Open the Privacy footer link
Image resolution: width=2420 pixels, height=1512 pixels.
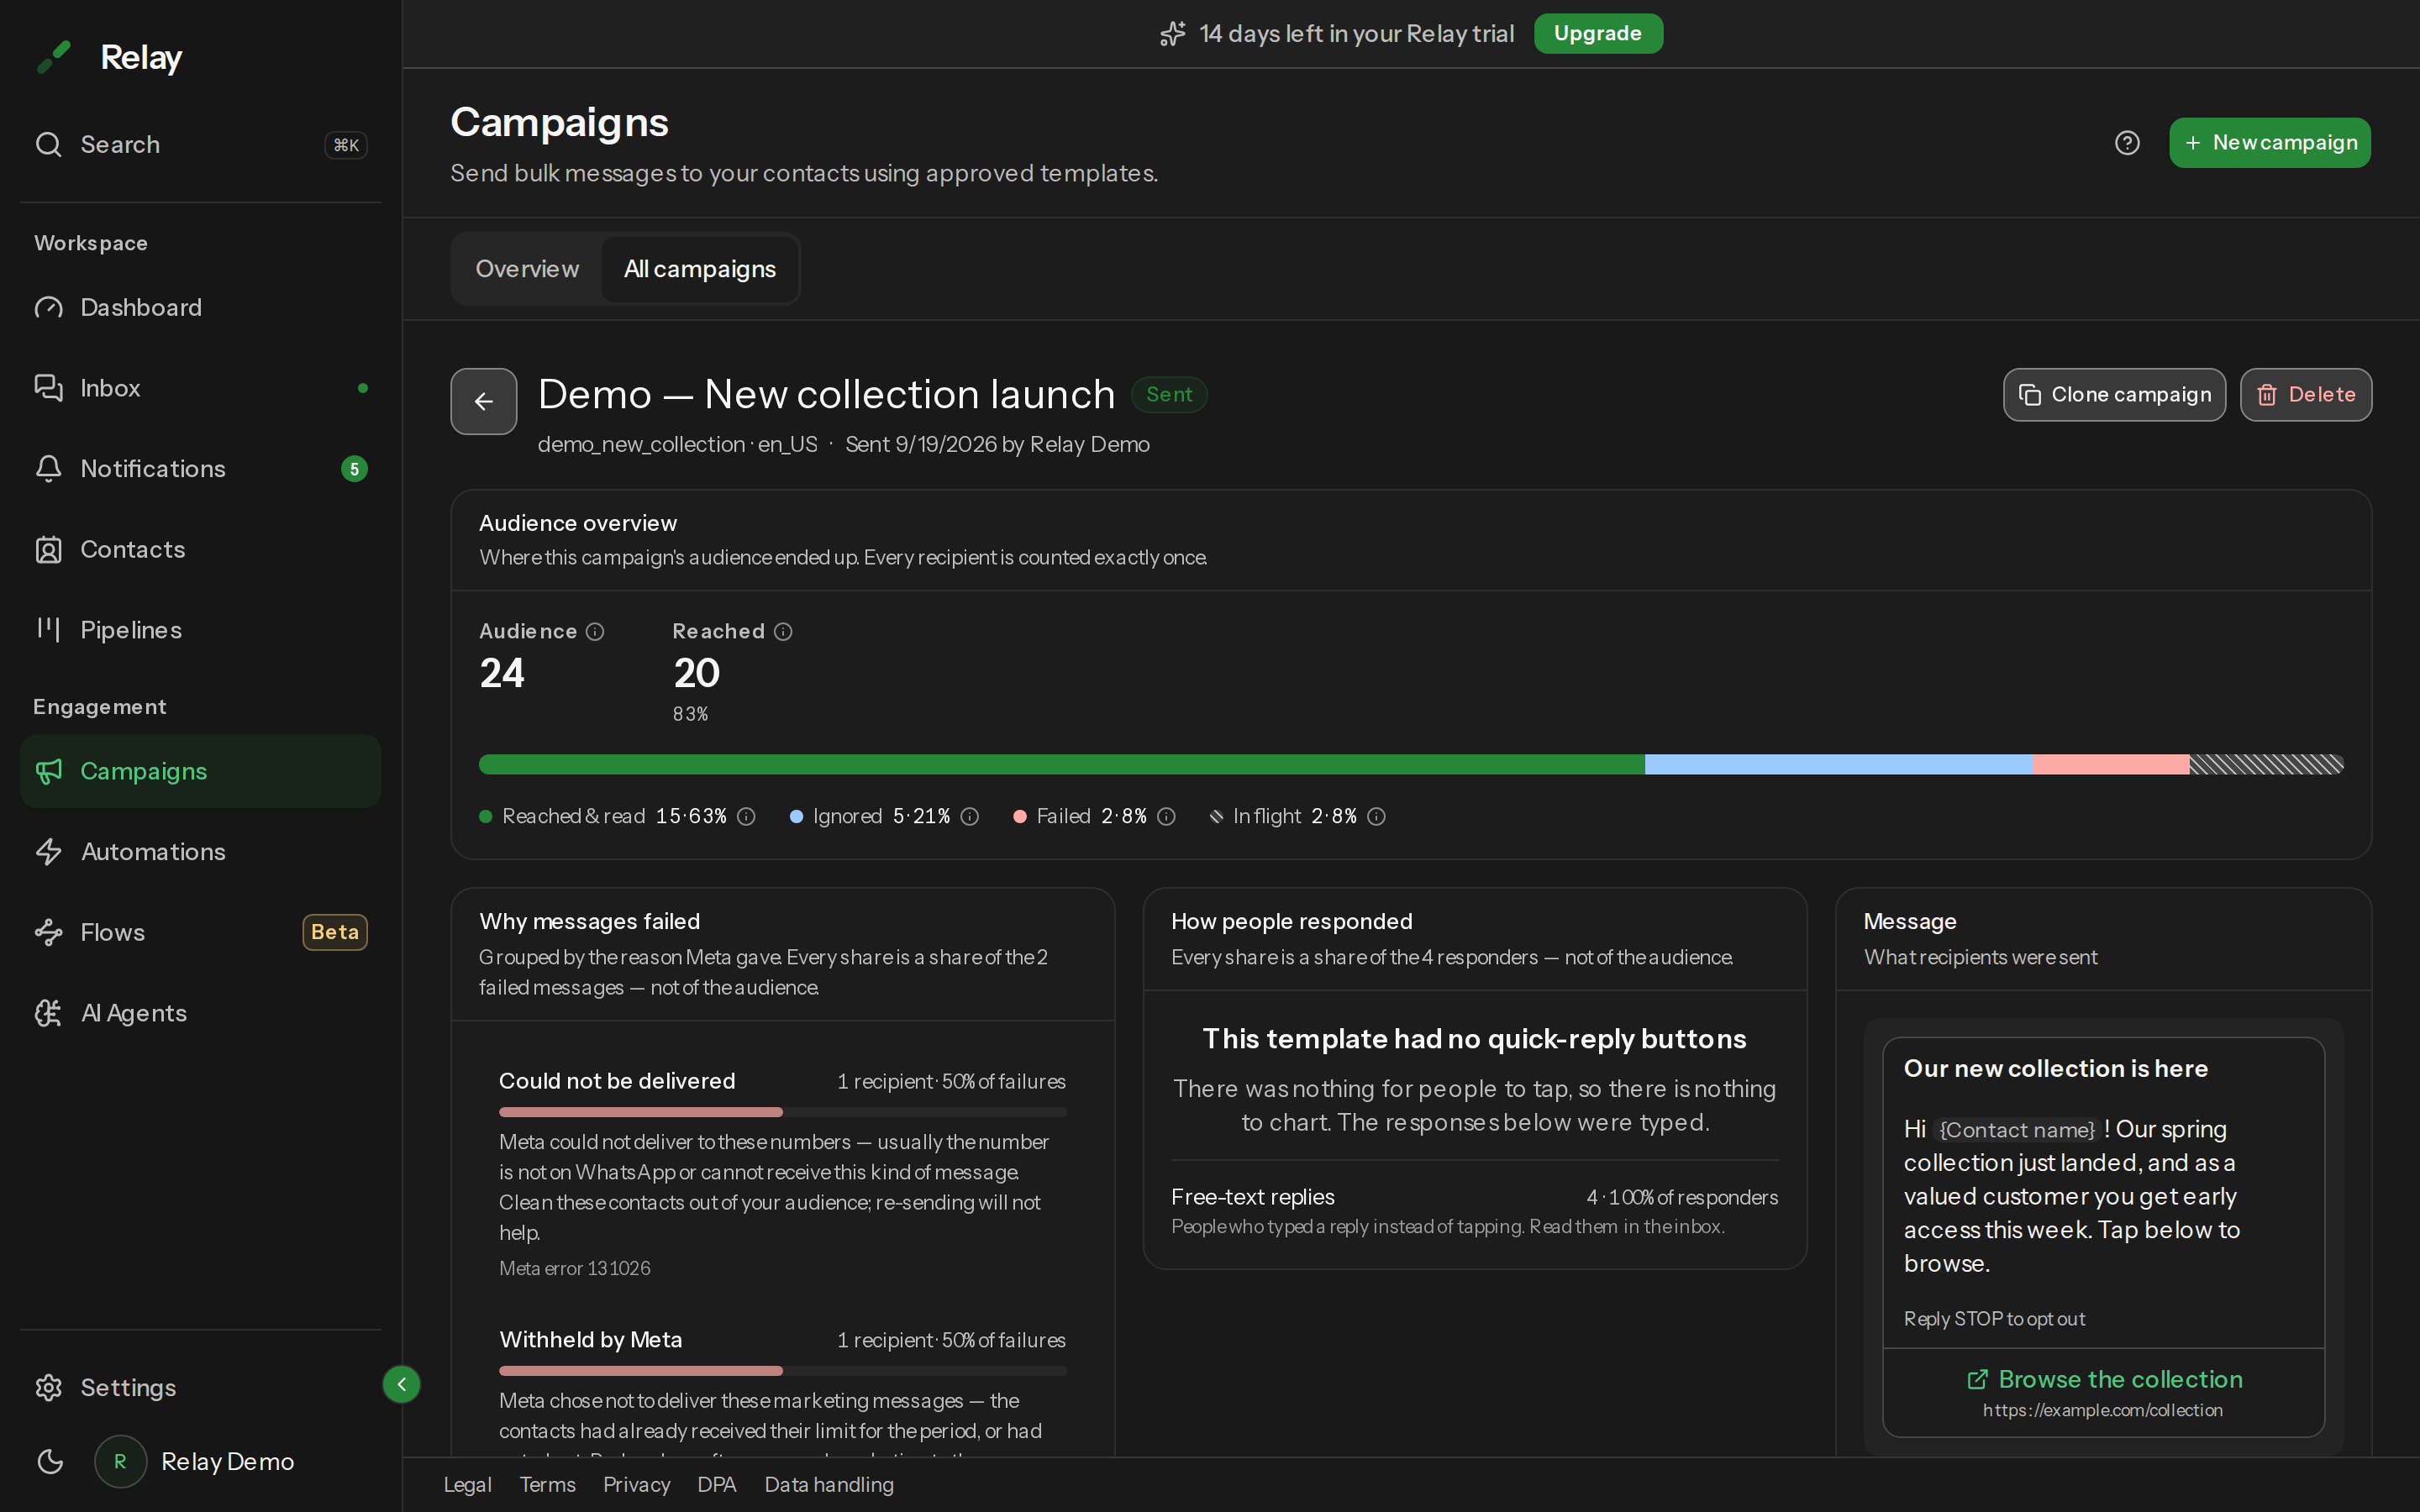(x=636, y=1485)
